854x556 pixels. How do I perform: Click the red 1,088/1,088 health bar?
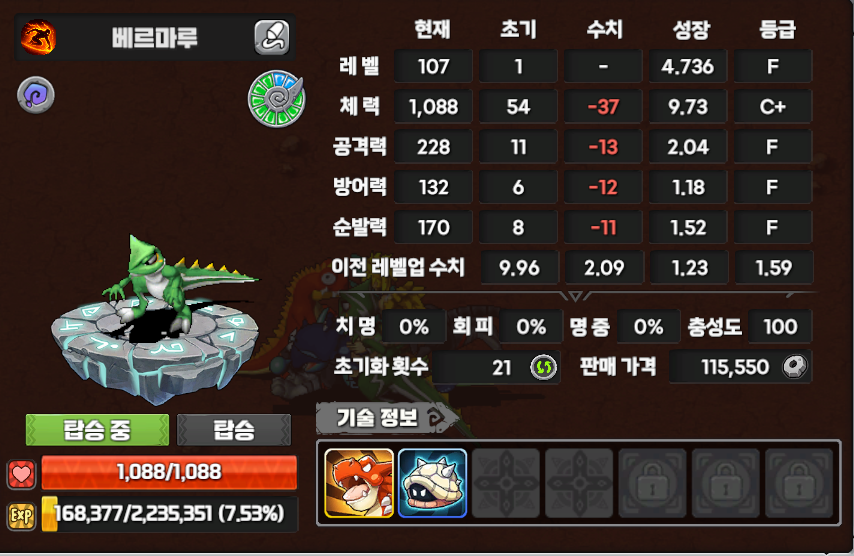[x=169, y=473]
